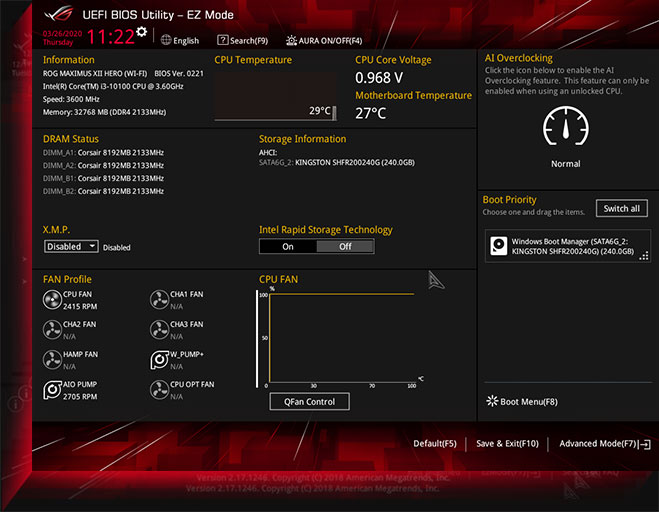This screenshot has height=512, width=659.
Task: Click the 11:22 clock time
Action: [x=111, y=37]
